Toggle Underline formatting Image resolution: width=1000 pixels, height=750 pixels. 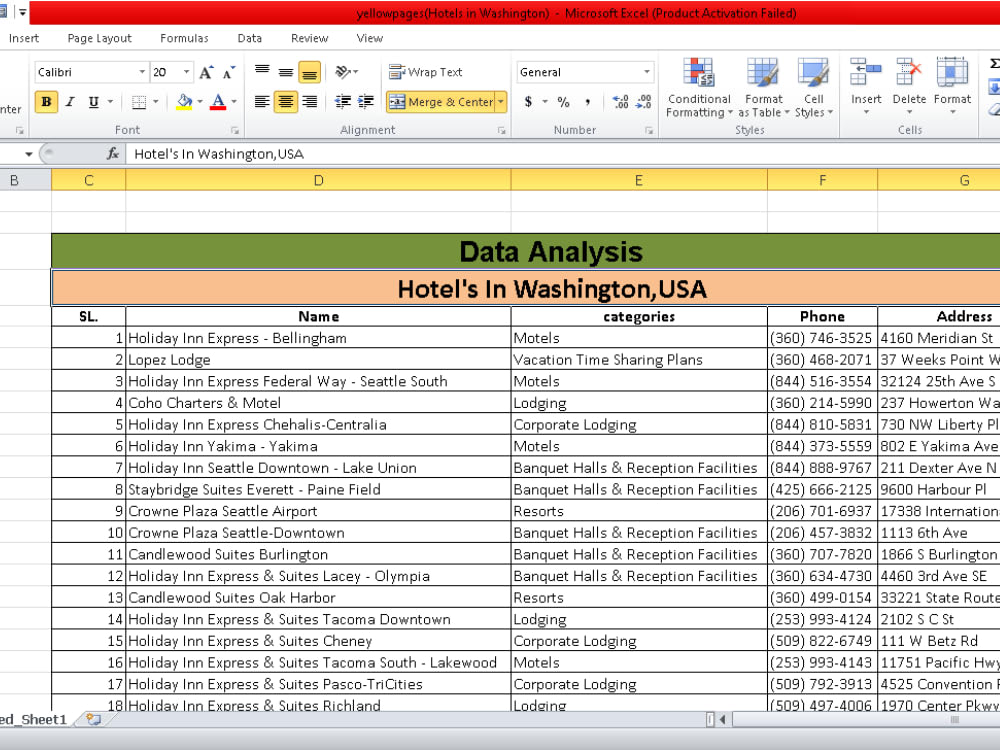[94, 101]
